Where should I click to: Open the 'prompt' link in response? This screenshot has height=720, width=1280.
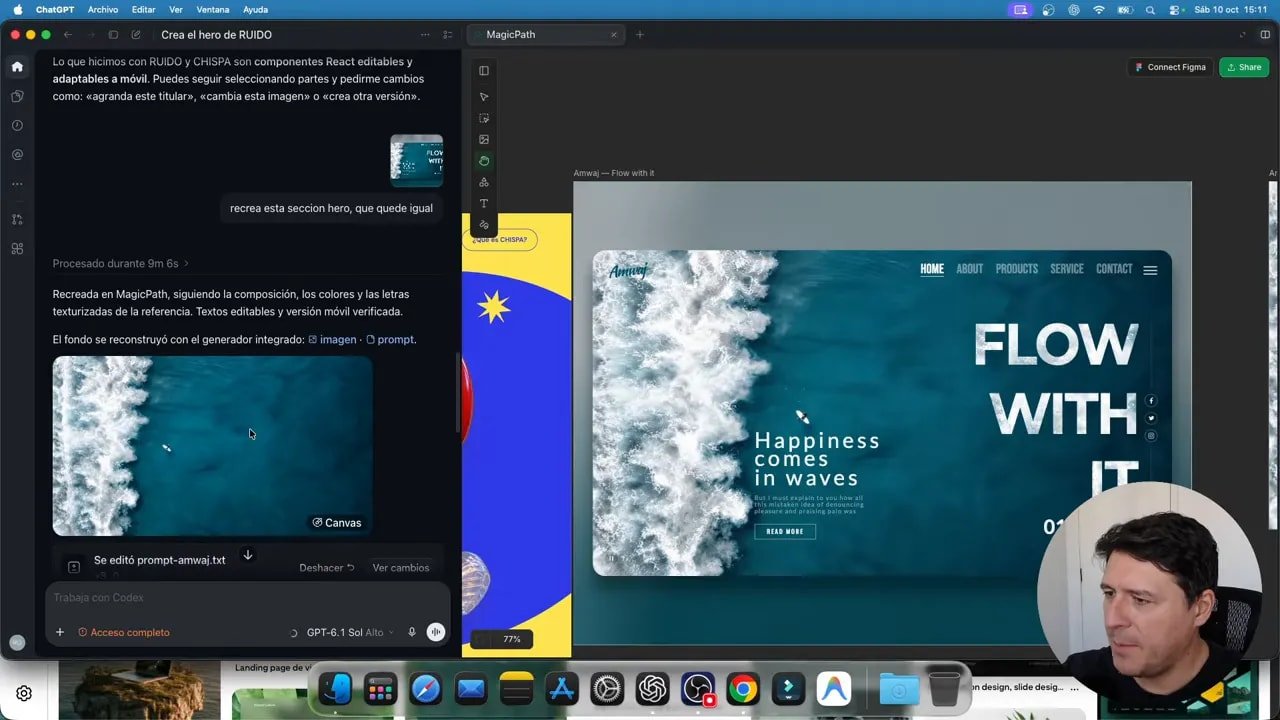(x=390, y=340)
